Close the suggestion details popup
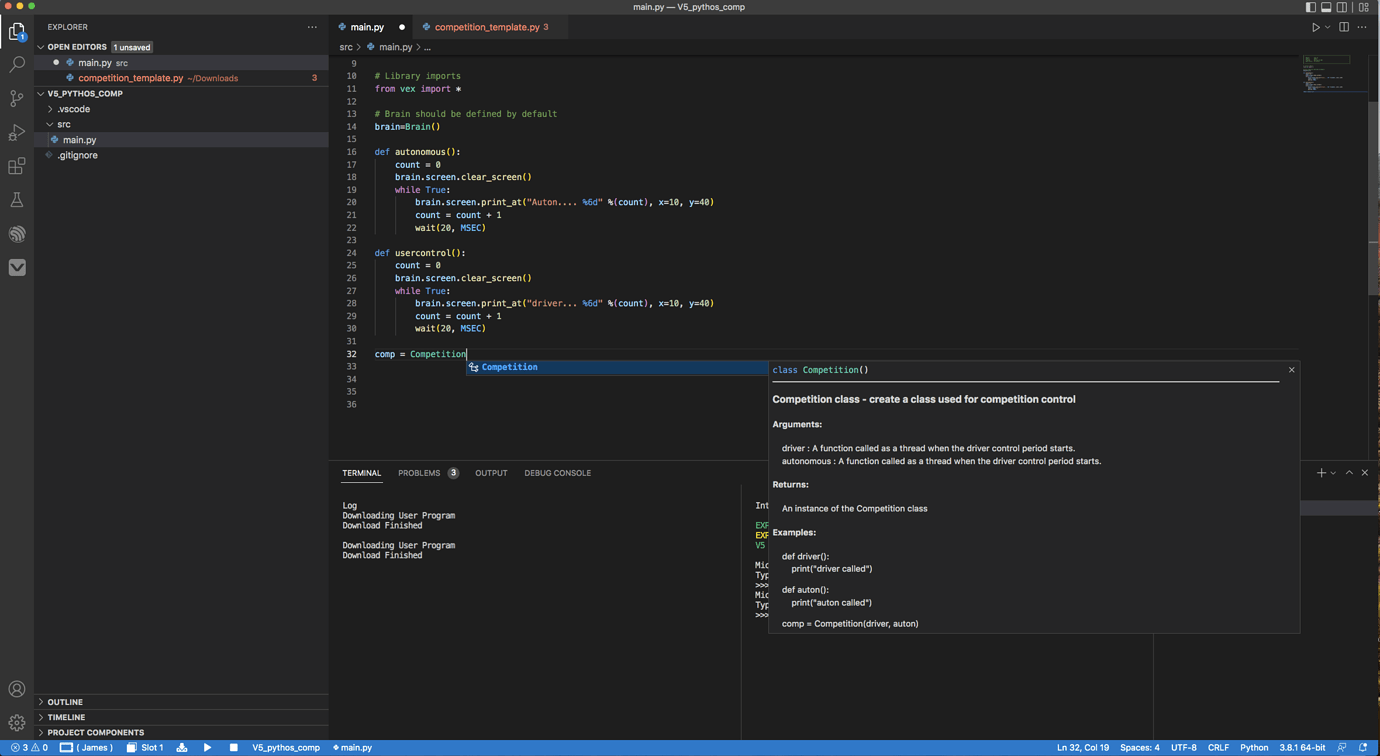 click(1291, 370)
